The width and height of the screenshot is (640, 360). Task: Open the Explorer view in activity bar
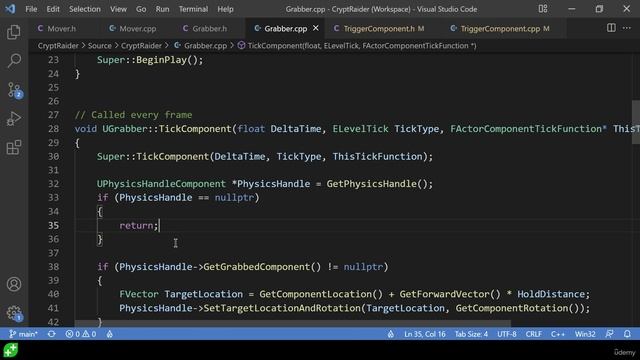click(x=14, y=32)
